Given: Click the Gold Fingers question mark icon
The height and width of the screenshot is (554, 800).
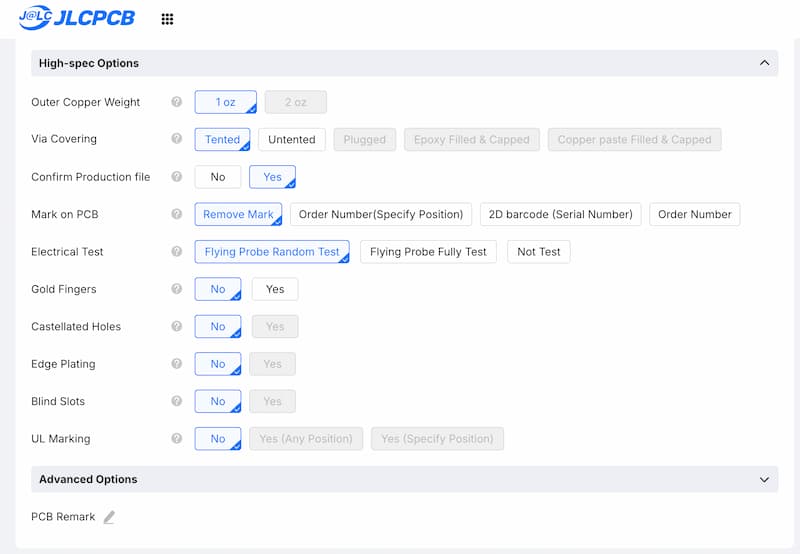Looking at the screenshot, I should (x=177, y=289).
